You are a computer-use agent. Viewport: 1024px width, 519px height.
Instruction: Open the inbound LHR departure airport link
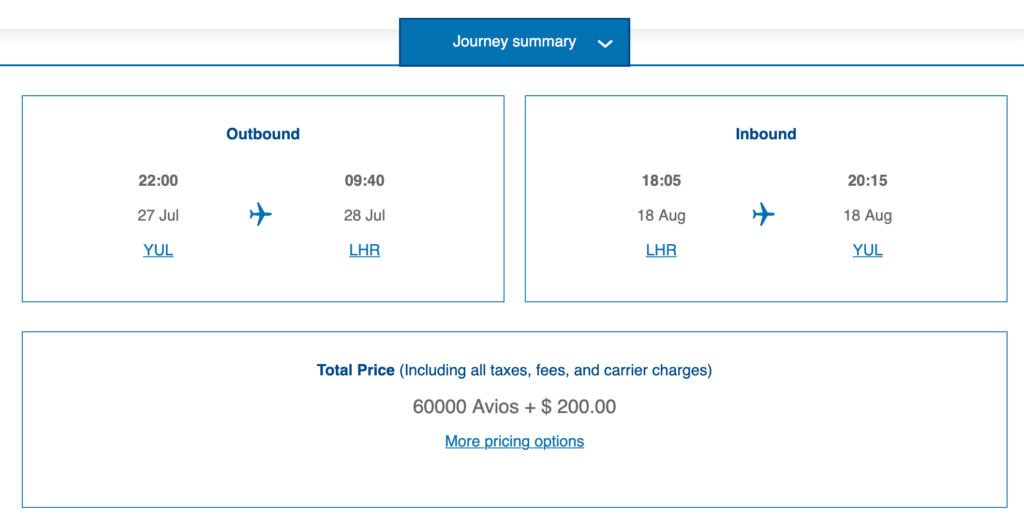661,250
